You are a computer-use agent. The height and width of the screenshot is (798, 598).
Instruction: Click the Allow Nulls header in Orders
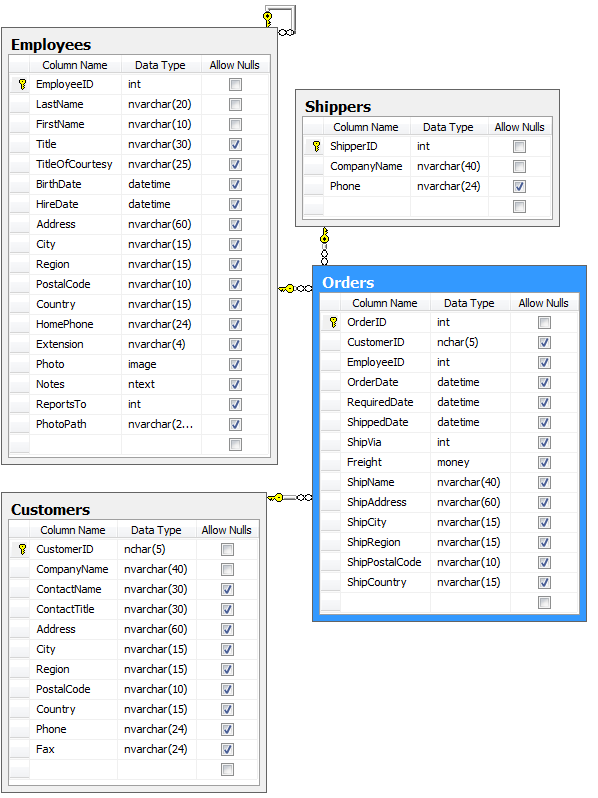543,303
